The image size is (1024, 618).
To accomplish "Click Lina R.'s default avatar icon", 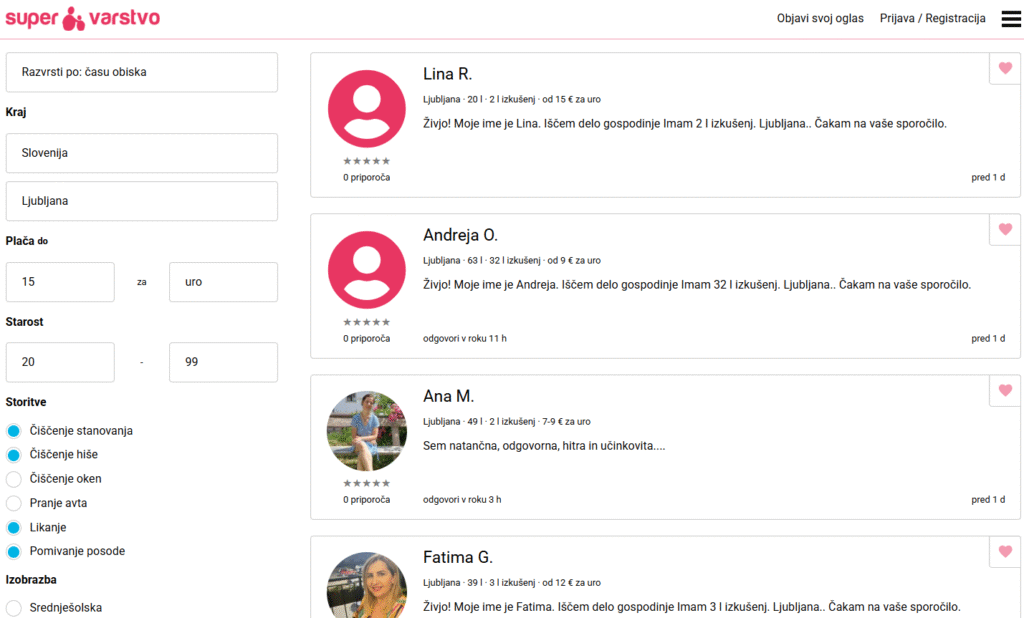I will (x=367, y=109).
